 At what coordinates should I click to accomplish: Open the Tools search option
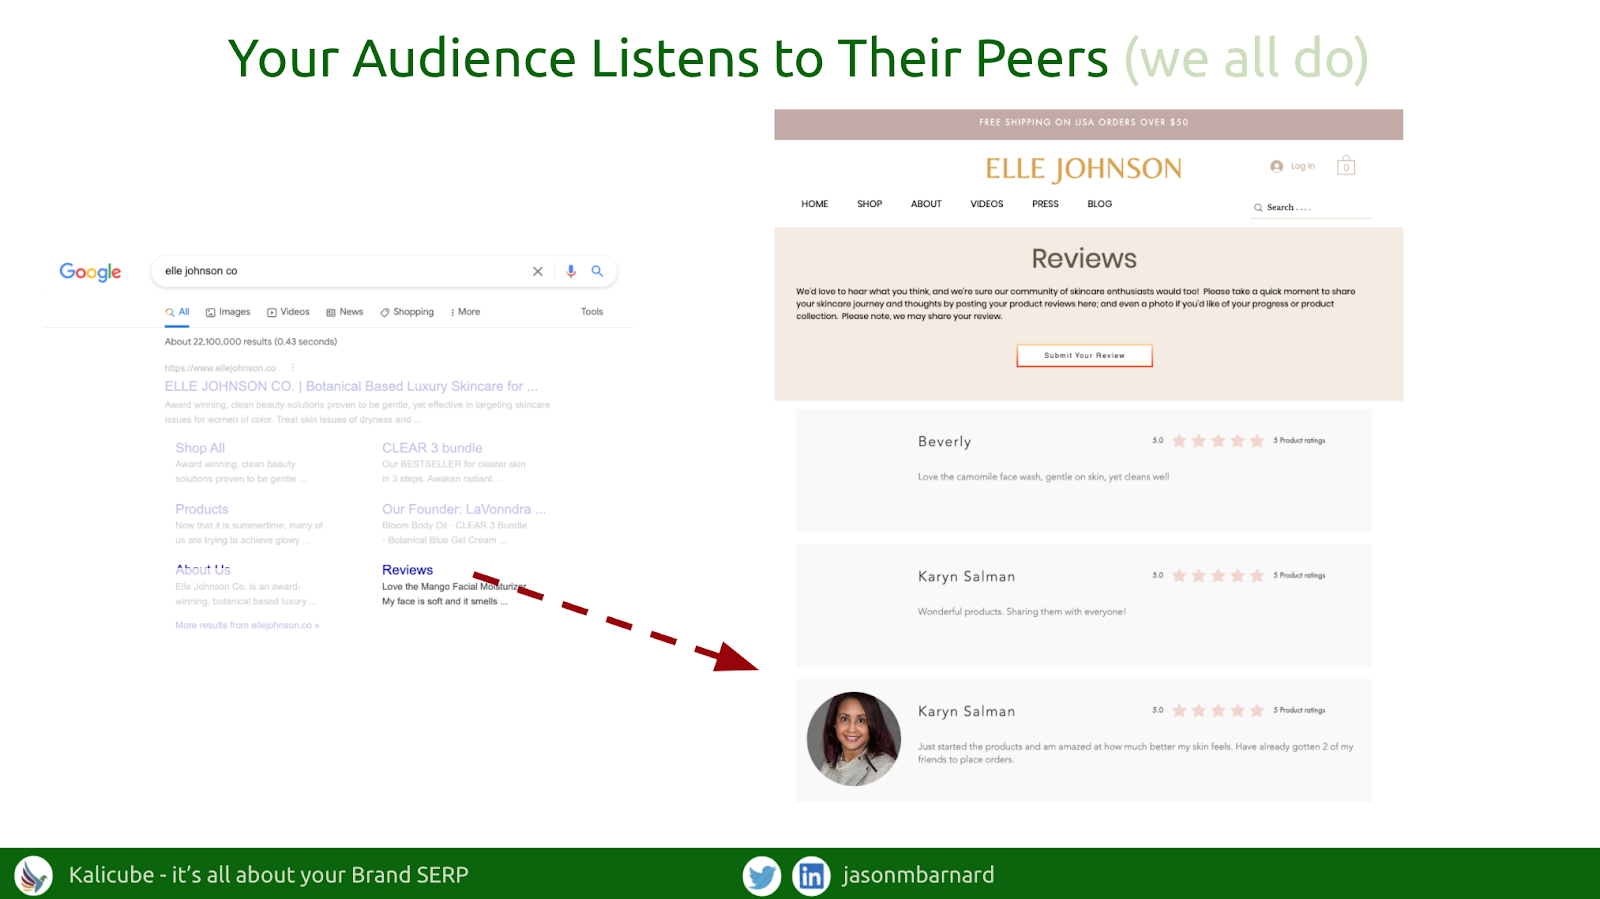[592, 312]
